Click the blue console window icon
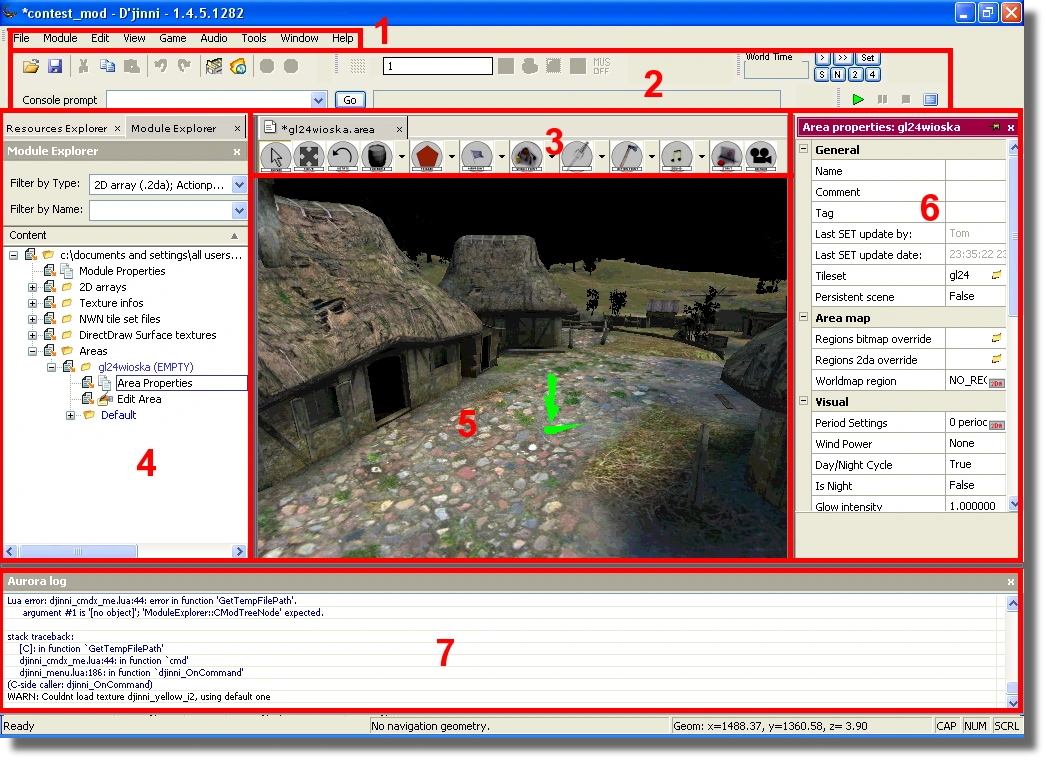 [x=931, y=99]
